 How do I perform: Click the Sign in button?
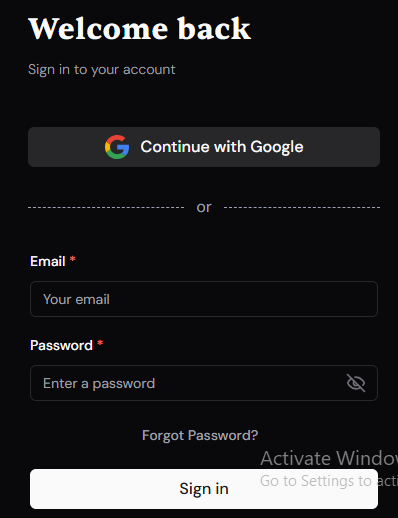point(204,489)
